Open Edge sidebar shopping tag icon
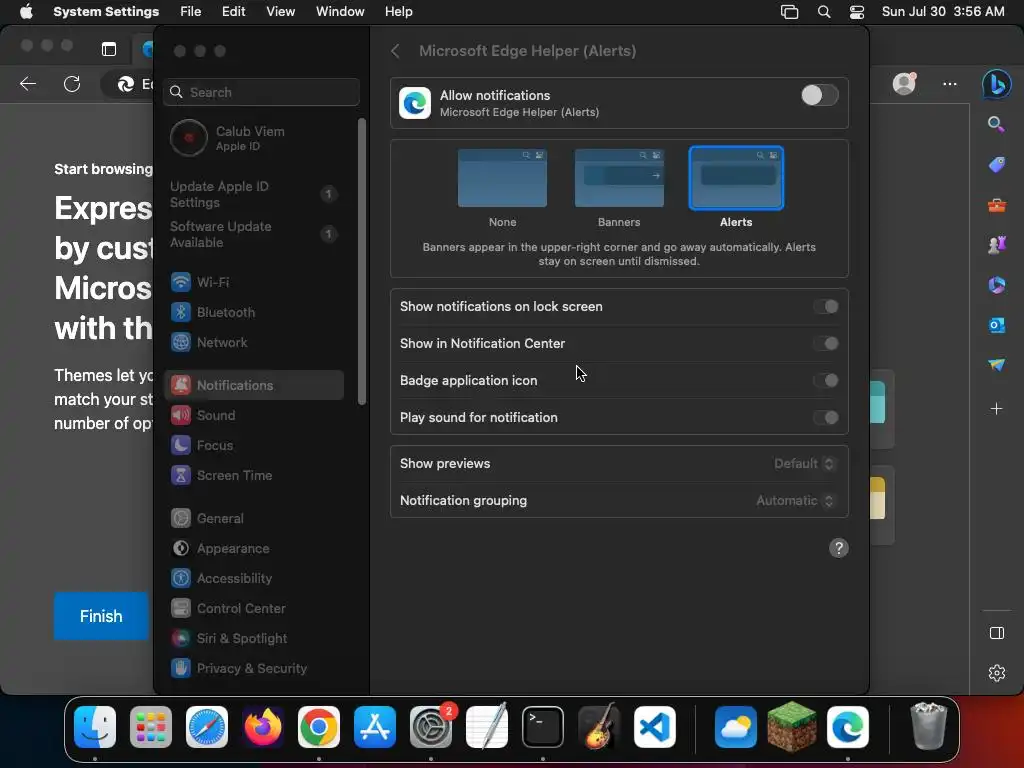Image resolution: width=1024 pixels, height=768 pixels. coord(997,165)
